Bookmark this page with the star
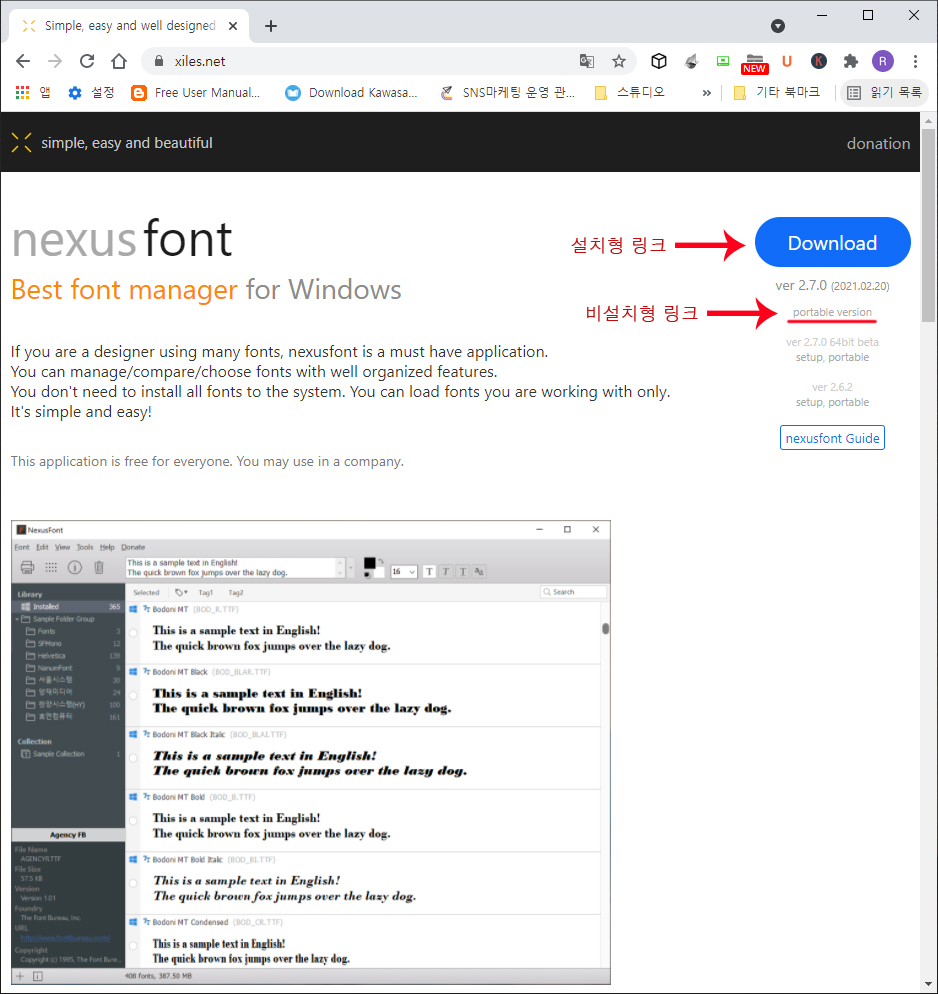This screenshot has width=938, height=994. click(x=619, y=61)
